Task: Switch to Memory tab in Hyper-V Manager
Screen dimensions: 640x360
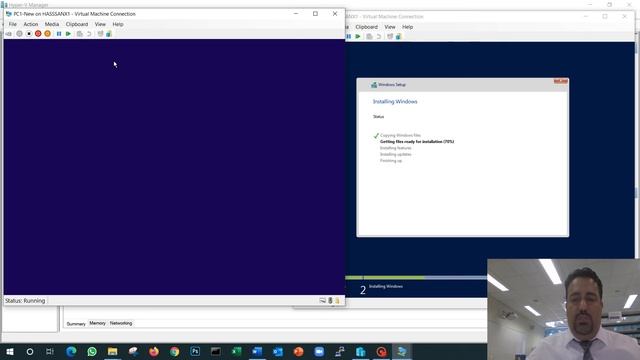Action: click(x=98, y=323)
